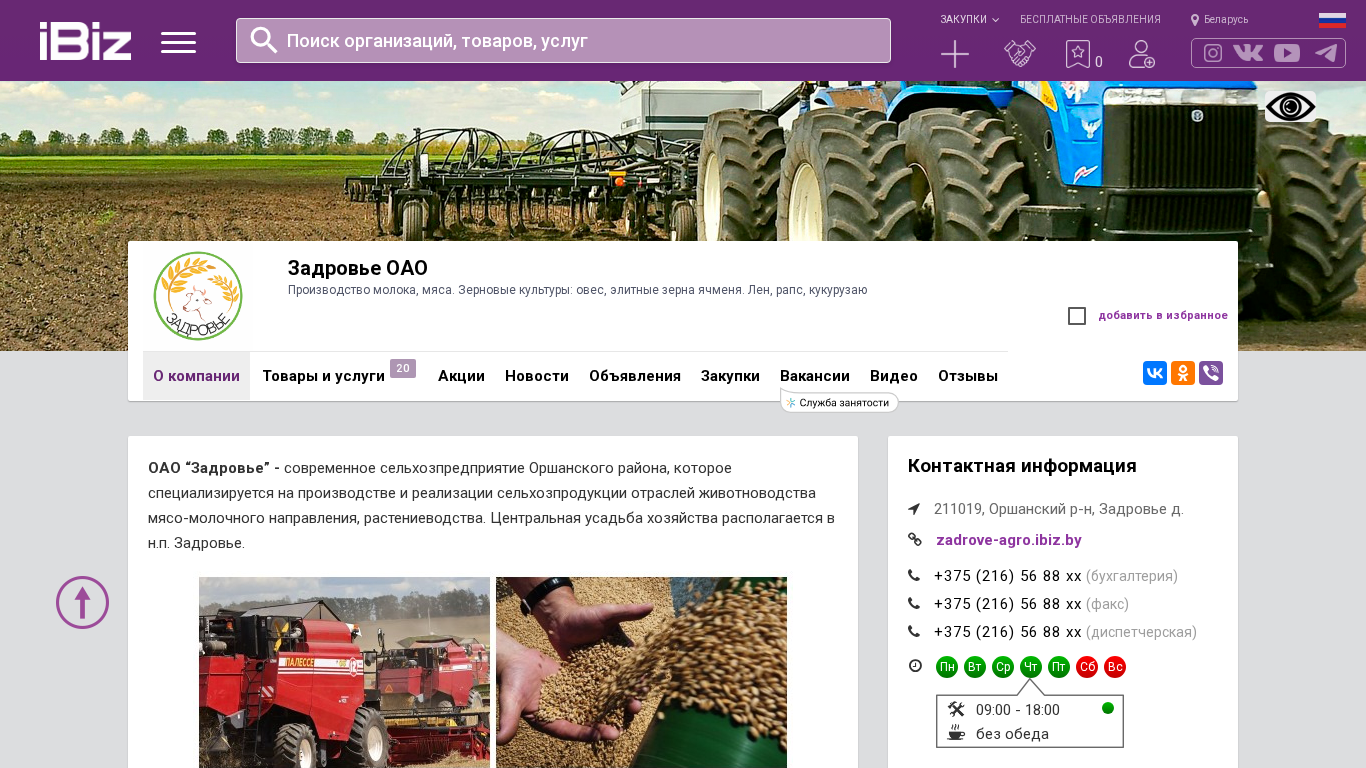Viewport: 1366px width, 768px height.
Task: Open the red combine harvester photo
Action: pyautogui.click(x=344, y=672)
